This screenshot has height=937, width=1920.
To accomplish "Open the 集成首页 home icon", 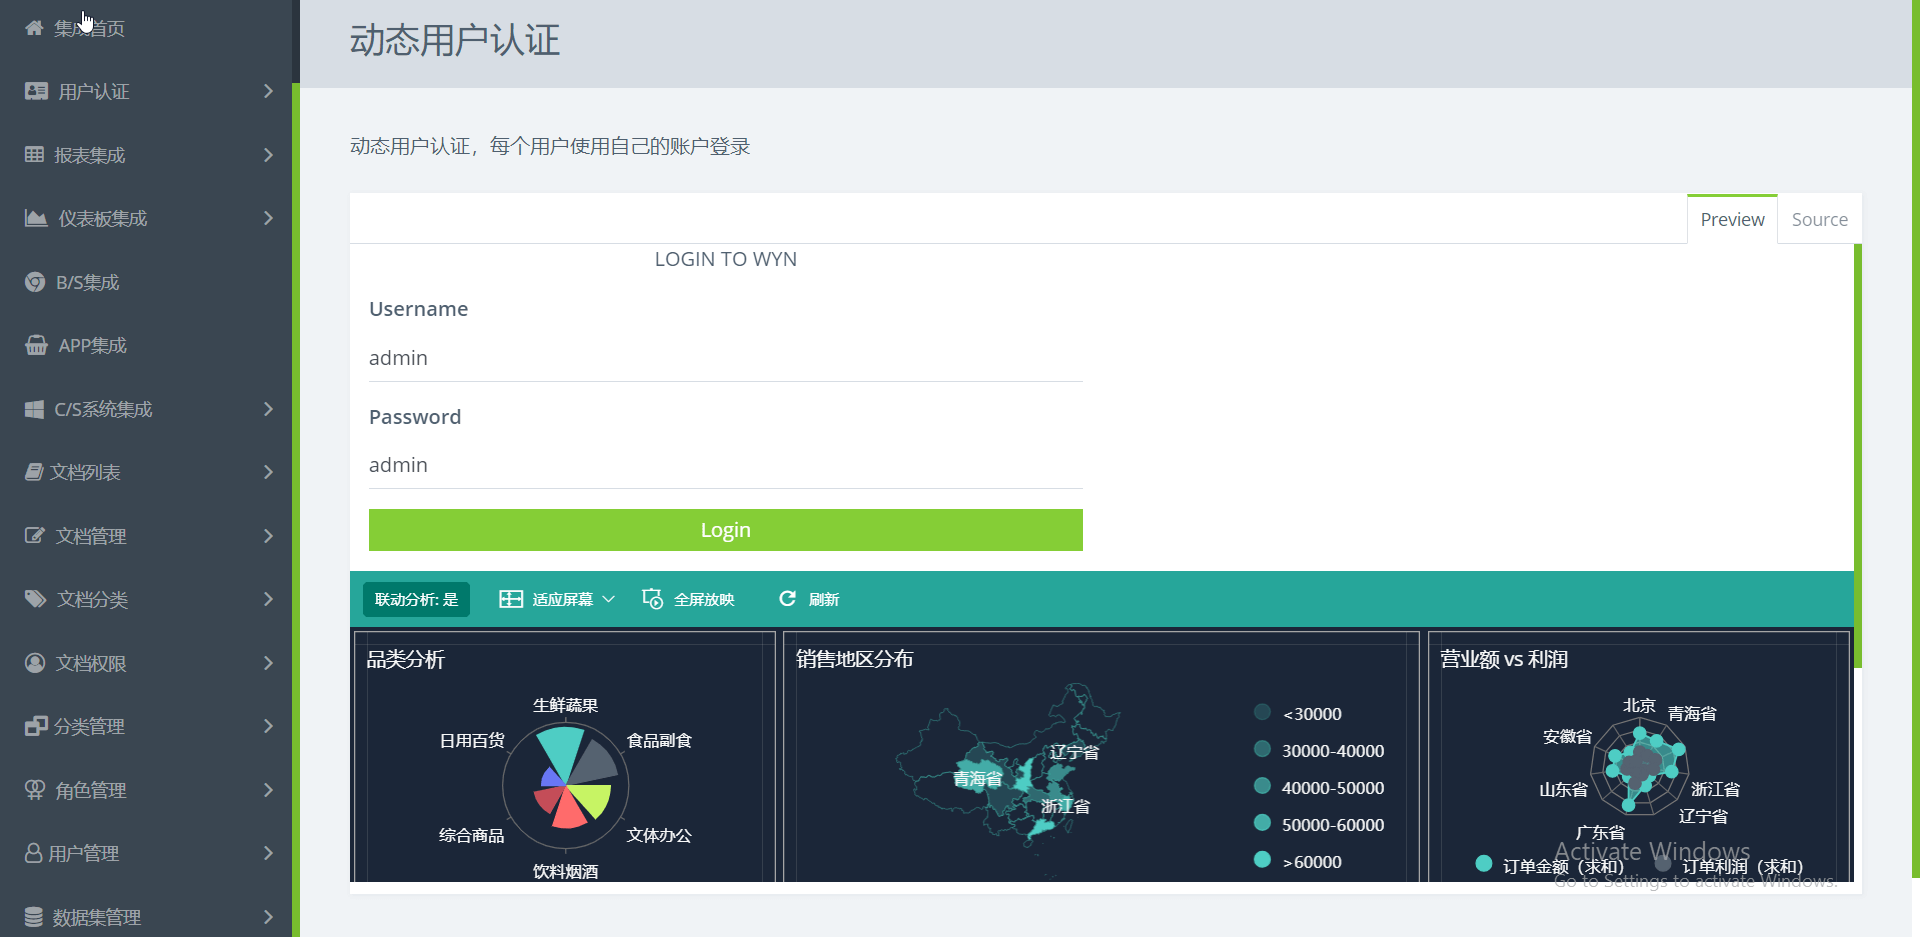I will coord(35,28).
